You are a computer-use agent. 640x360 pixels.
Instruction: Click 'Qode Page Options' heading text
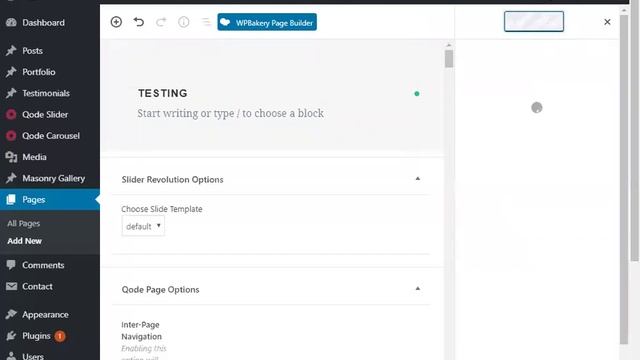pos(160,289)
